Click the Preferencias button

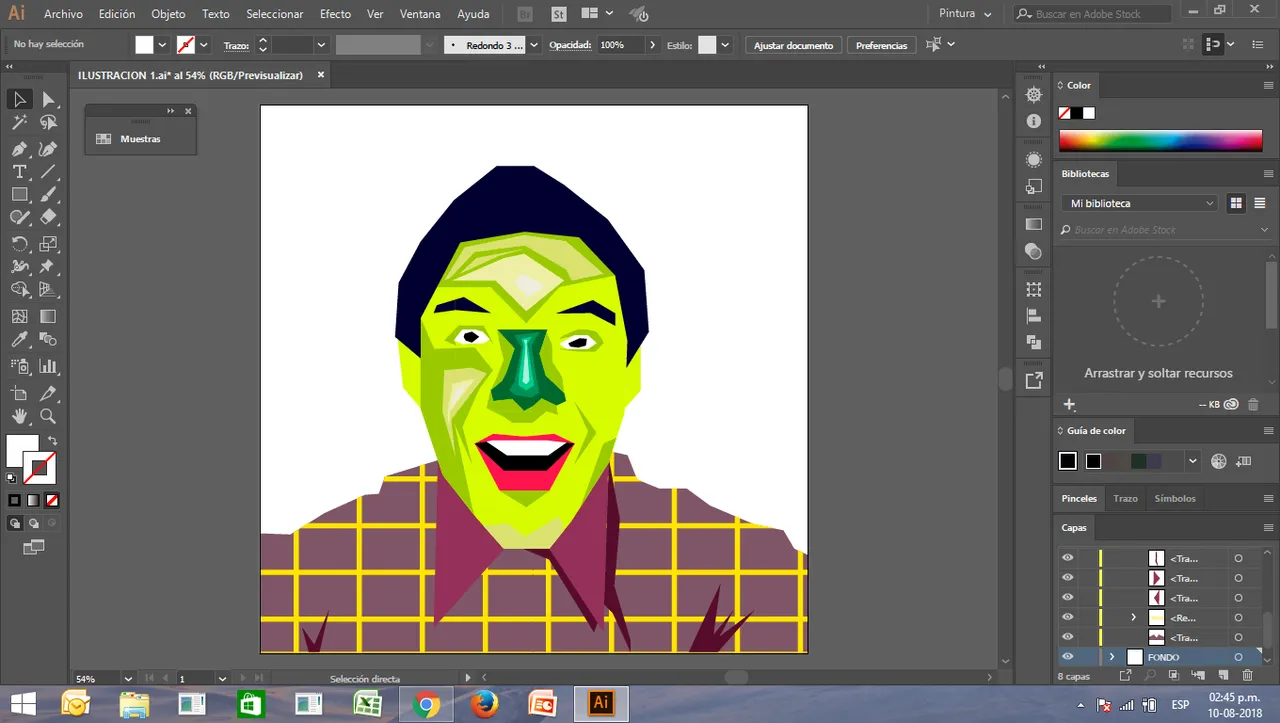(x=881, y=45)
